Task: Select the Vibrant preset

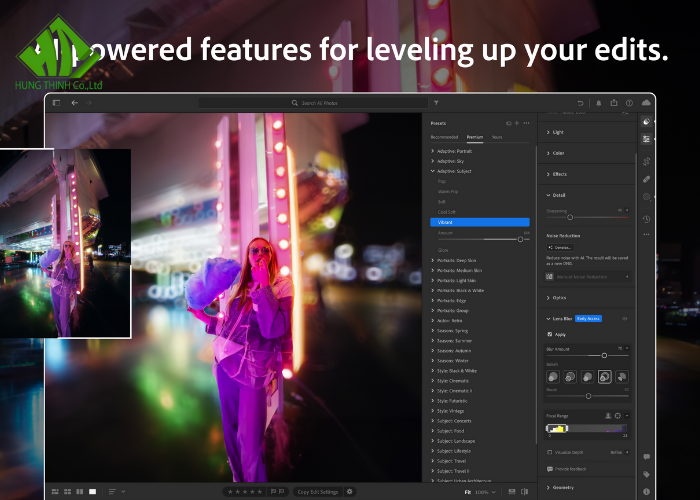Action: point(480,222)
